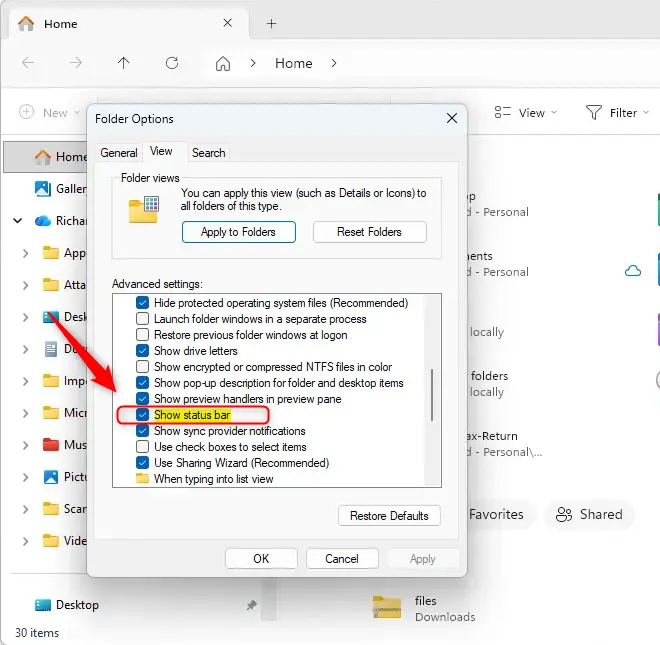The height and width of the screenshot is (645, 660).
Task: Click the advanced settings scrollbar thumb
Action: (x=432, y=395)
